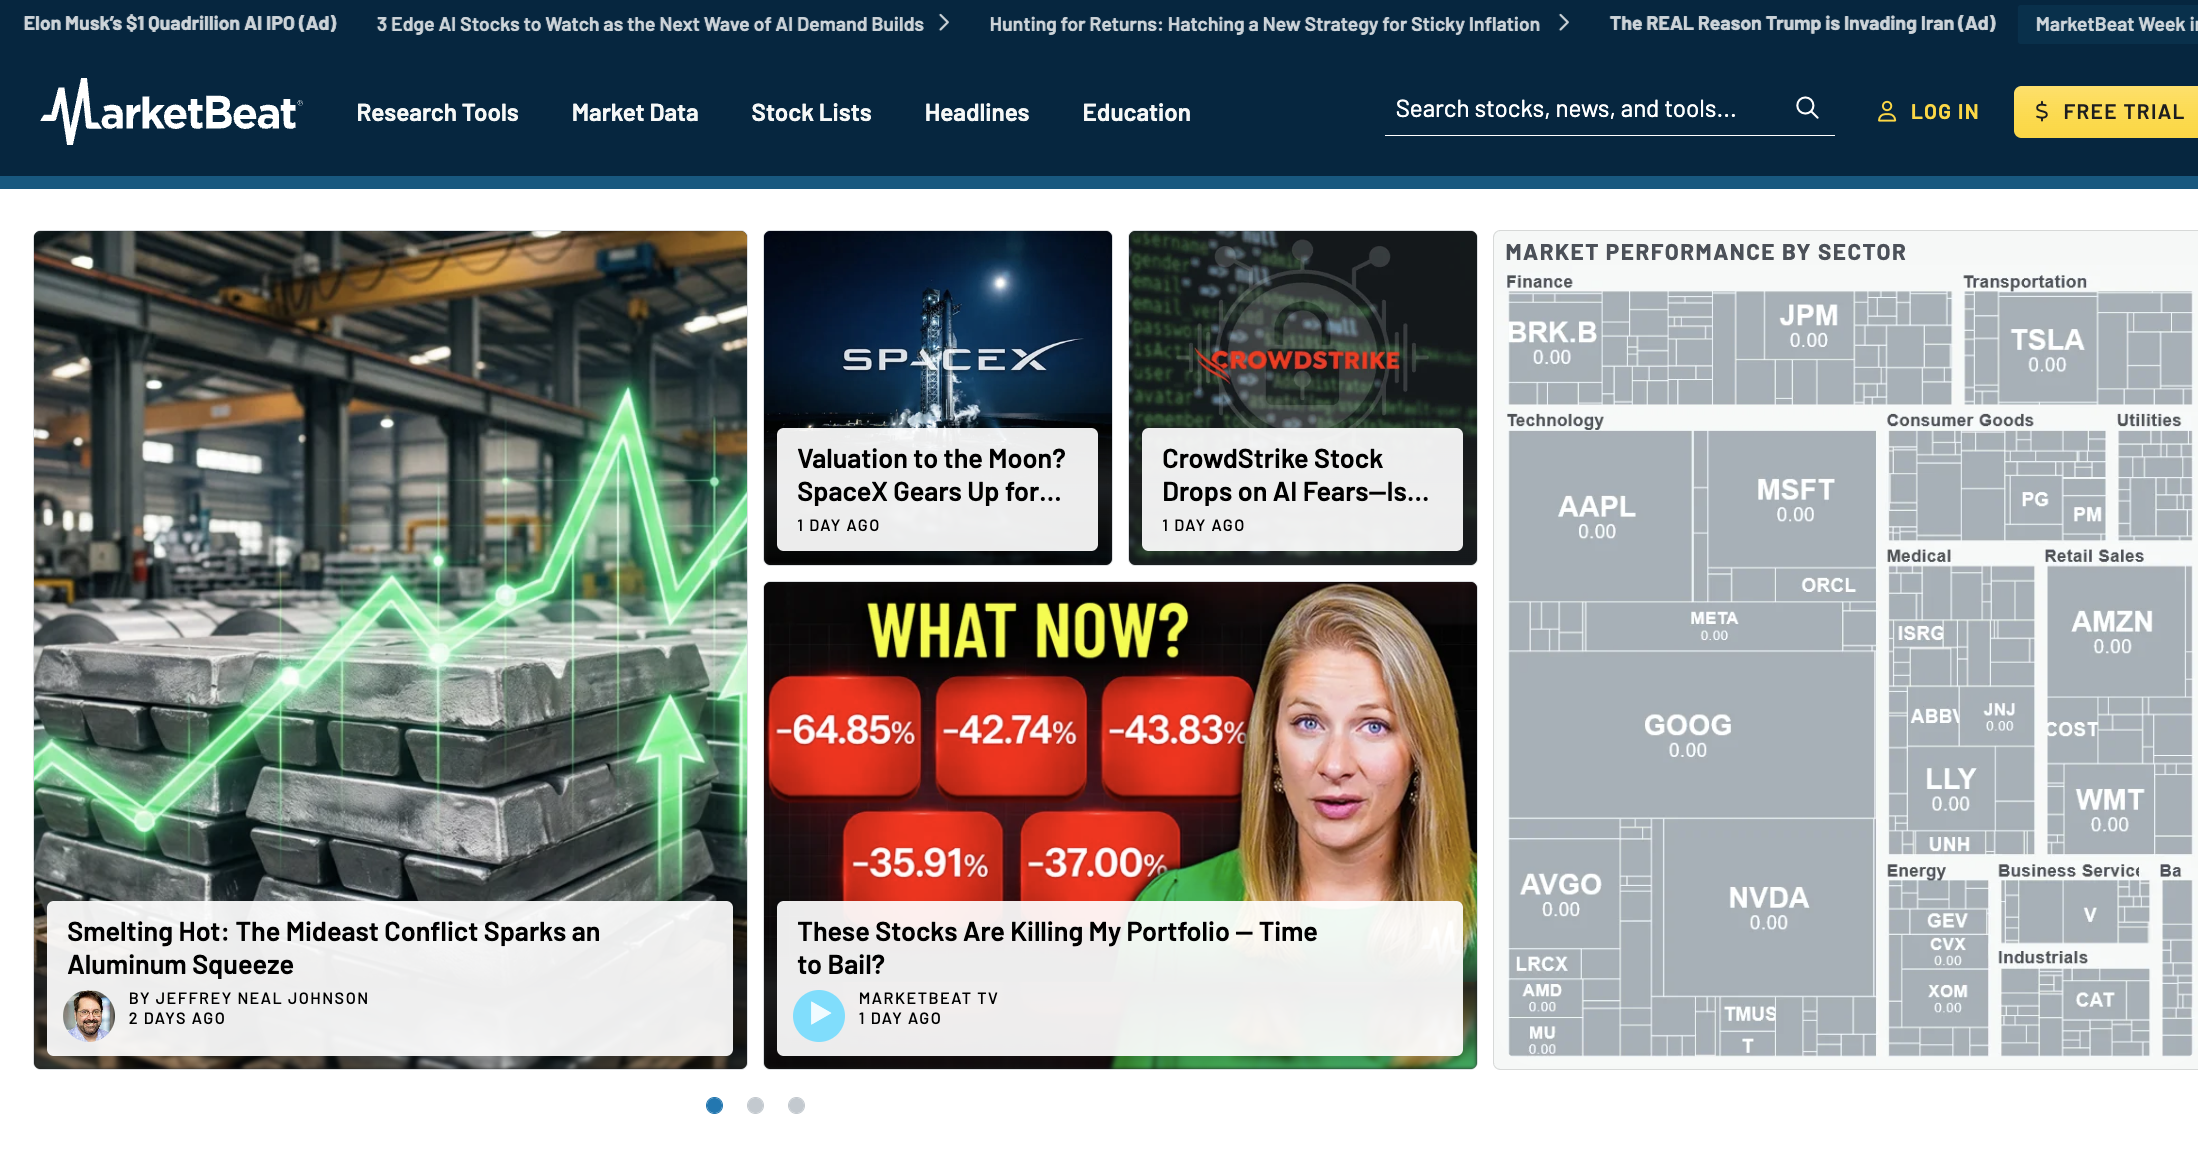Open the Headlines menu
2198x1158 pixels.
point(977,113)
